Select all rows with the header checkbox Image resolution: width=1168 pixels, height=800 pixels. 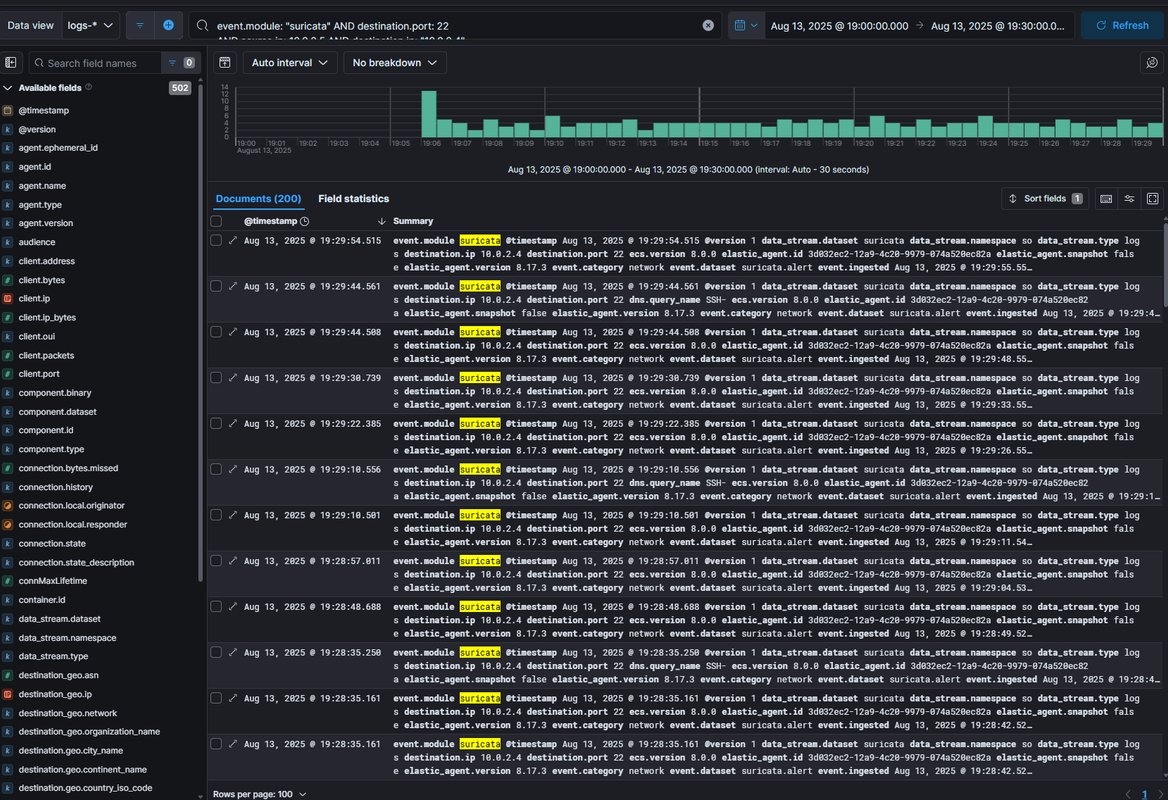click(x=216, y=221)
